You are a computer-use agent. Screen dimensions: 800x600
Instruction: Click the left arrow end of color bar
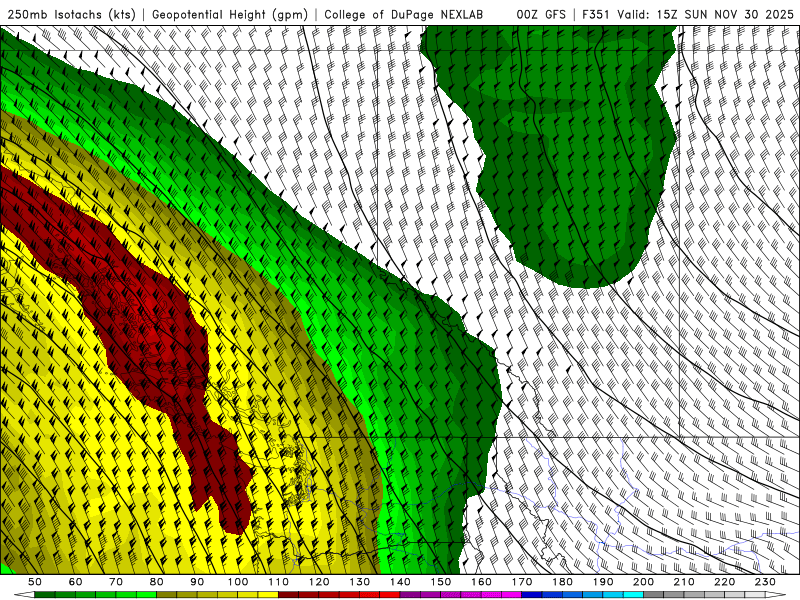coord(24,594)
